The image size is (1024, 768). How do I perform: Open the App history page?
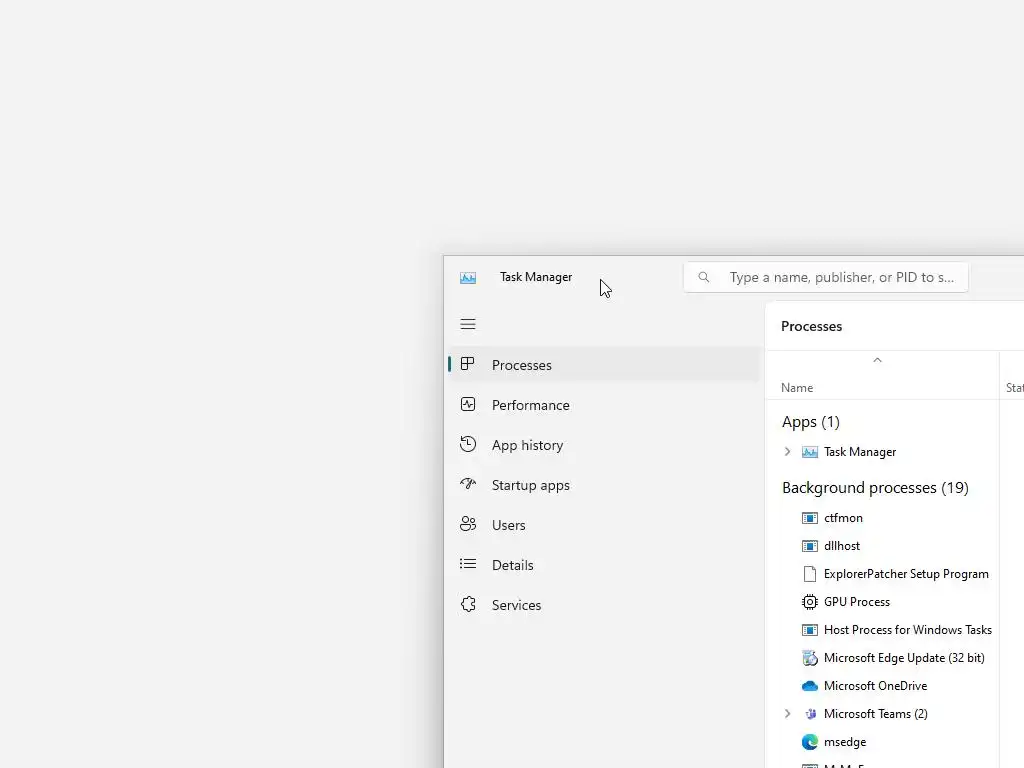[603, 445]
